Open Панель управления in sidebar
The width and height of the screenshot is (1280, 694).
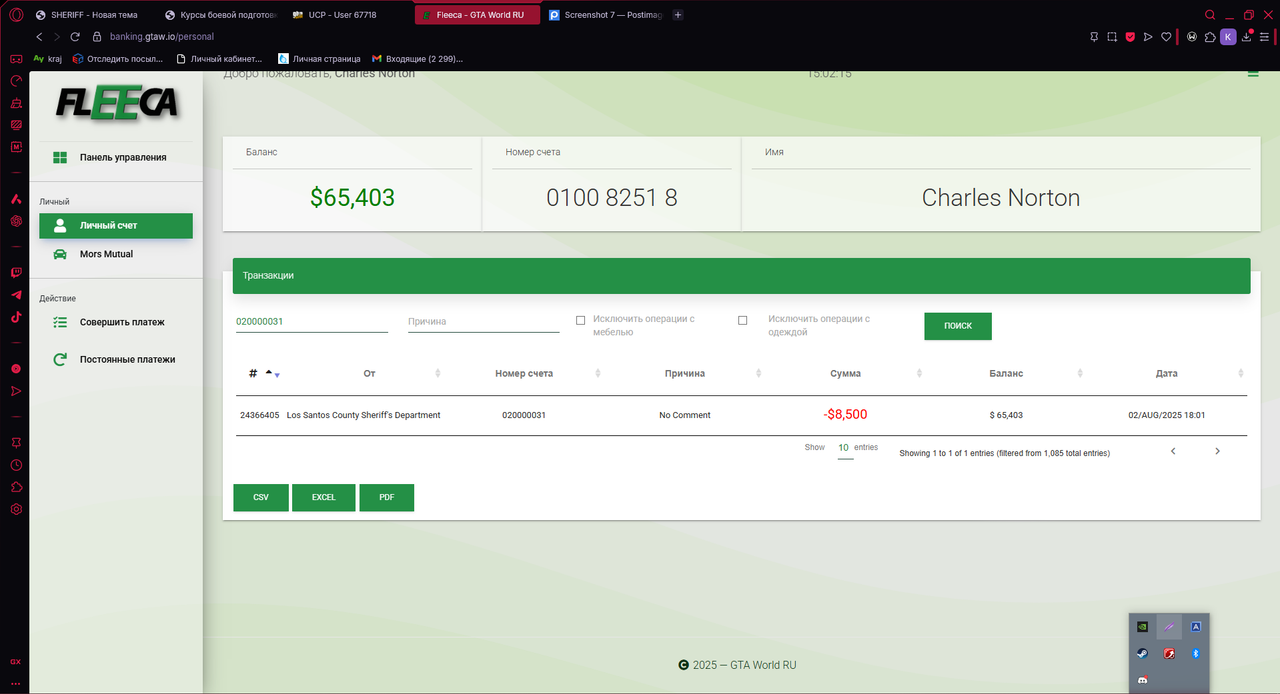116,157
